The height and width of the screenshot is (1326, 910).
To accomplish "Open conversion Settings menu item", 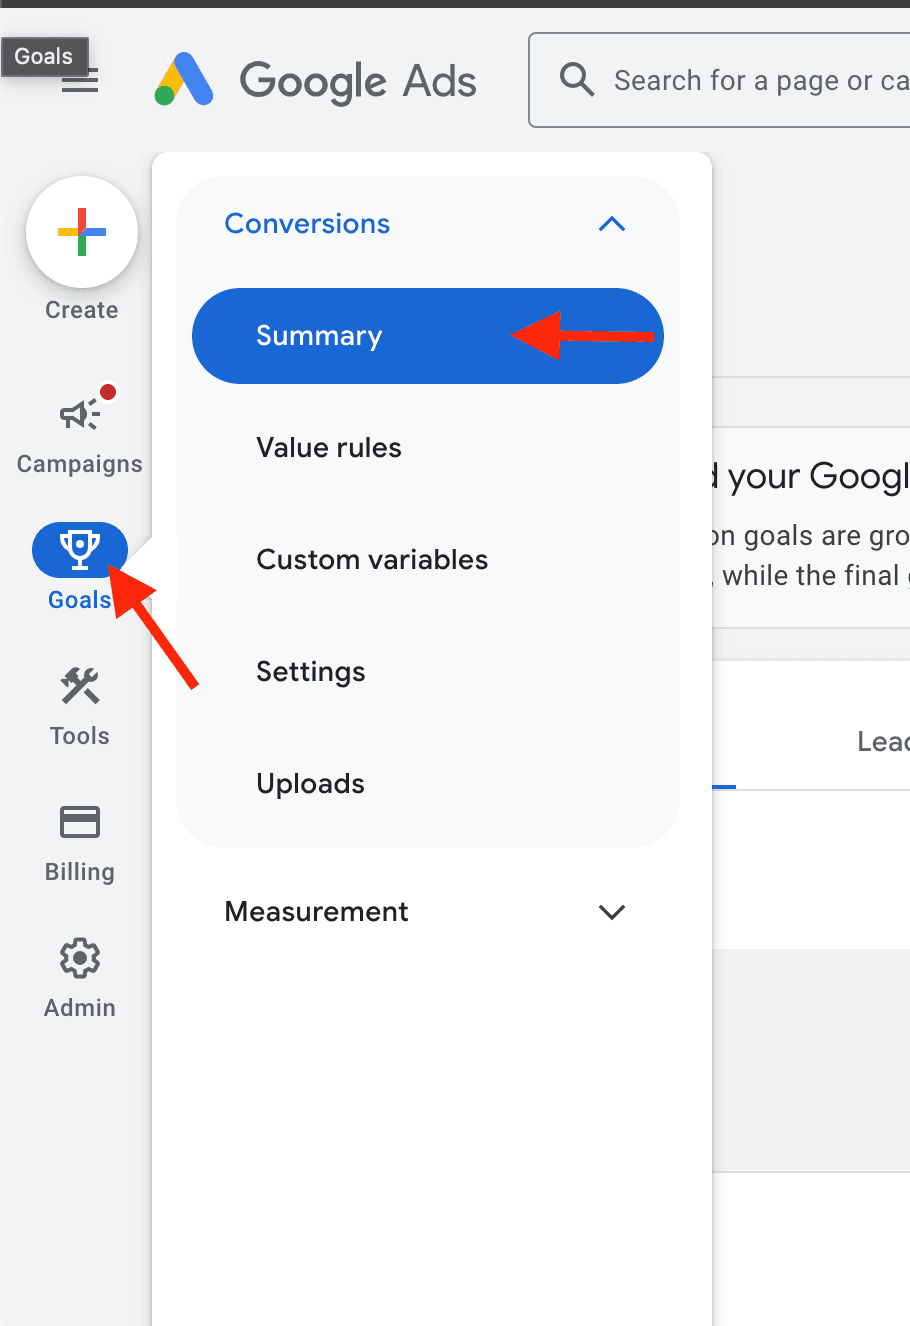I will pyautogui.click(x=428, y=672).
